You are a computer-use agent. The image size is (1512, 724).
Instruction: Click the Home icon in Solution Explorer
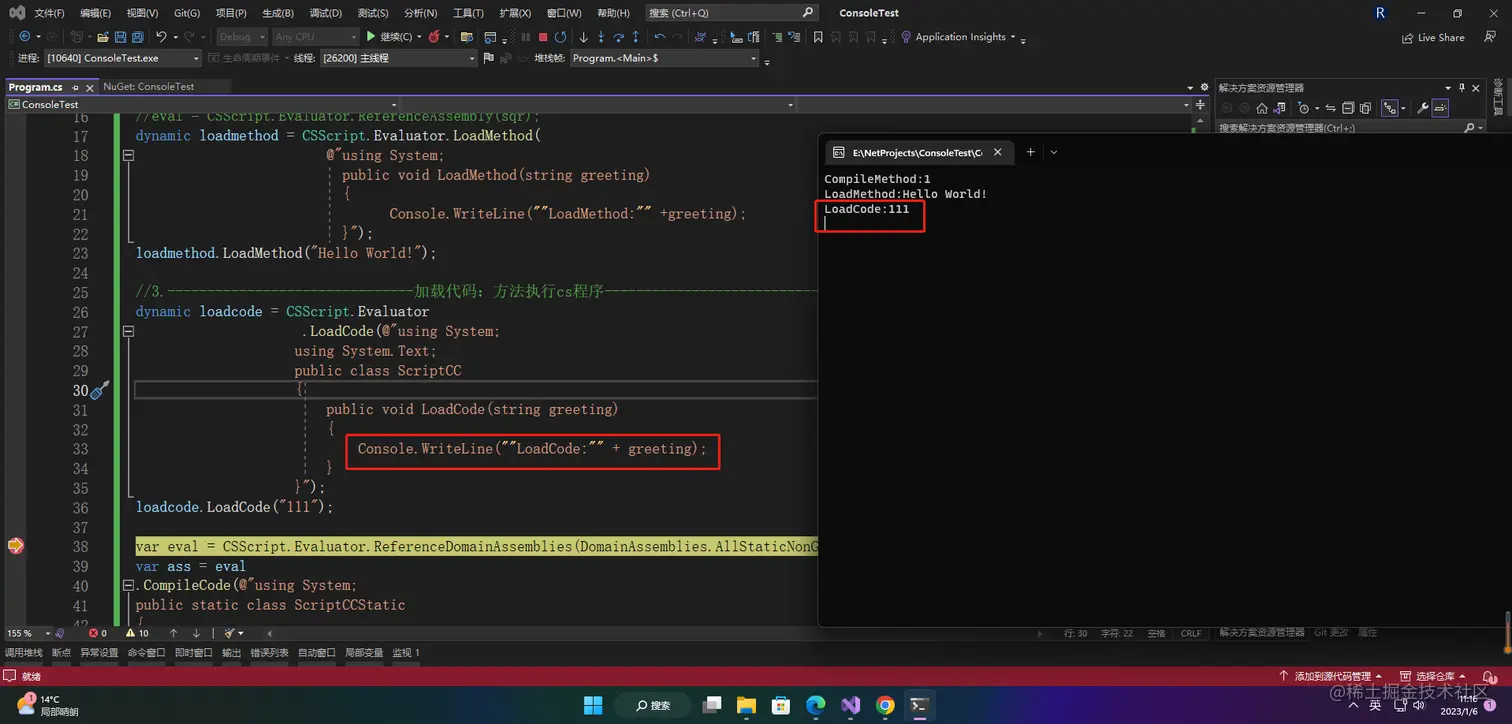[x=1262, y=108]
